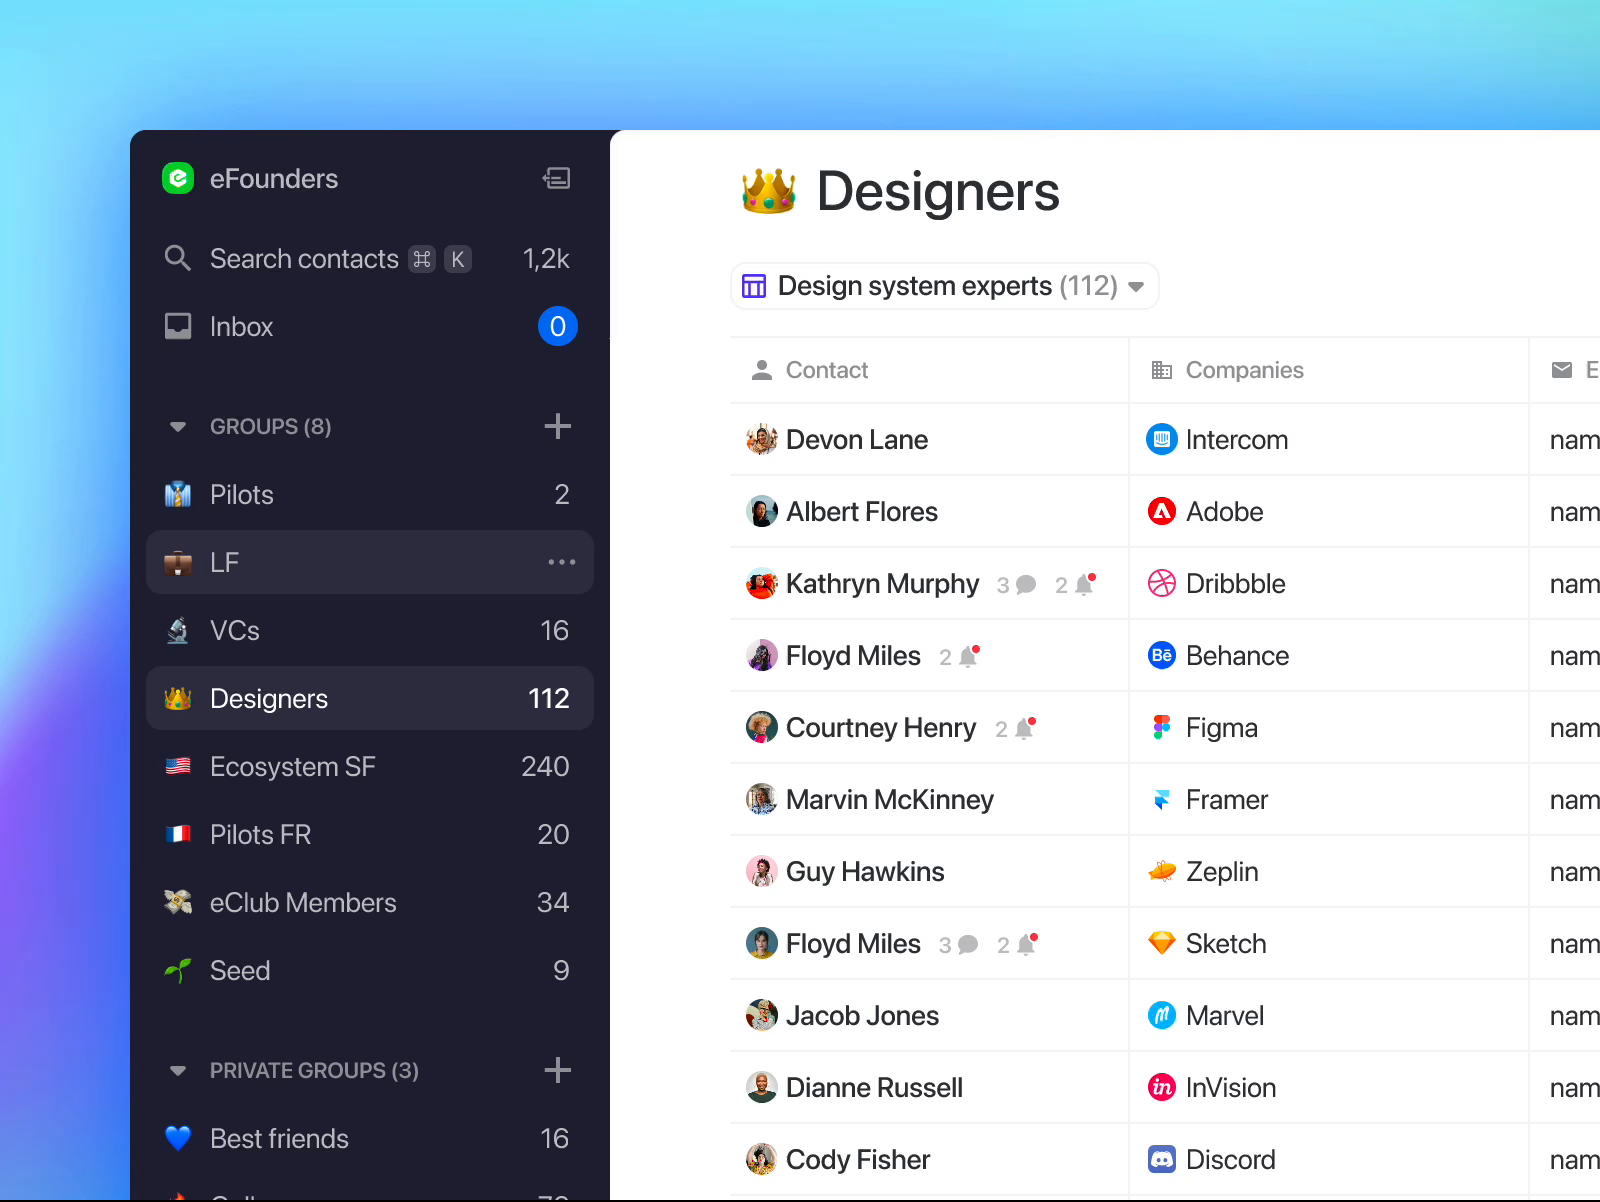
Task: Open the Pilots FR group
Action: [x=370, y=834]
